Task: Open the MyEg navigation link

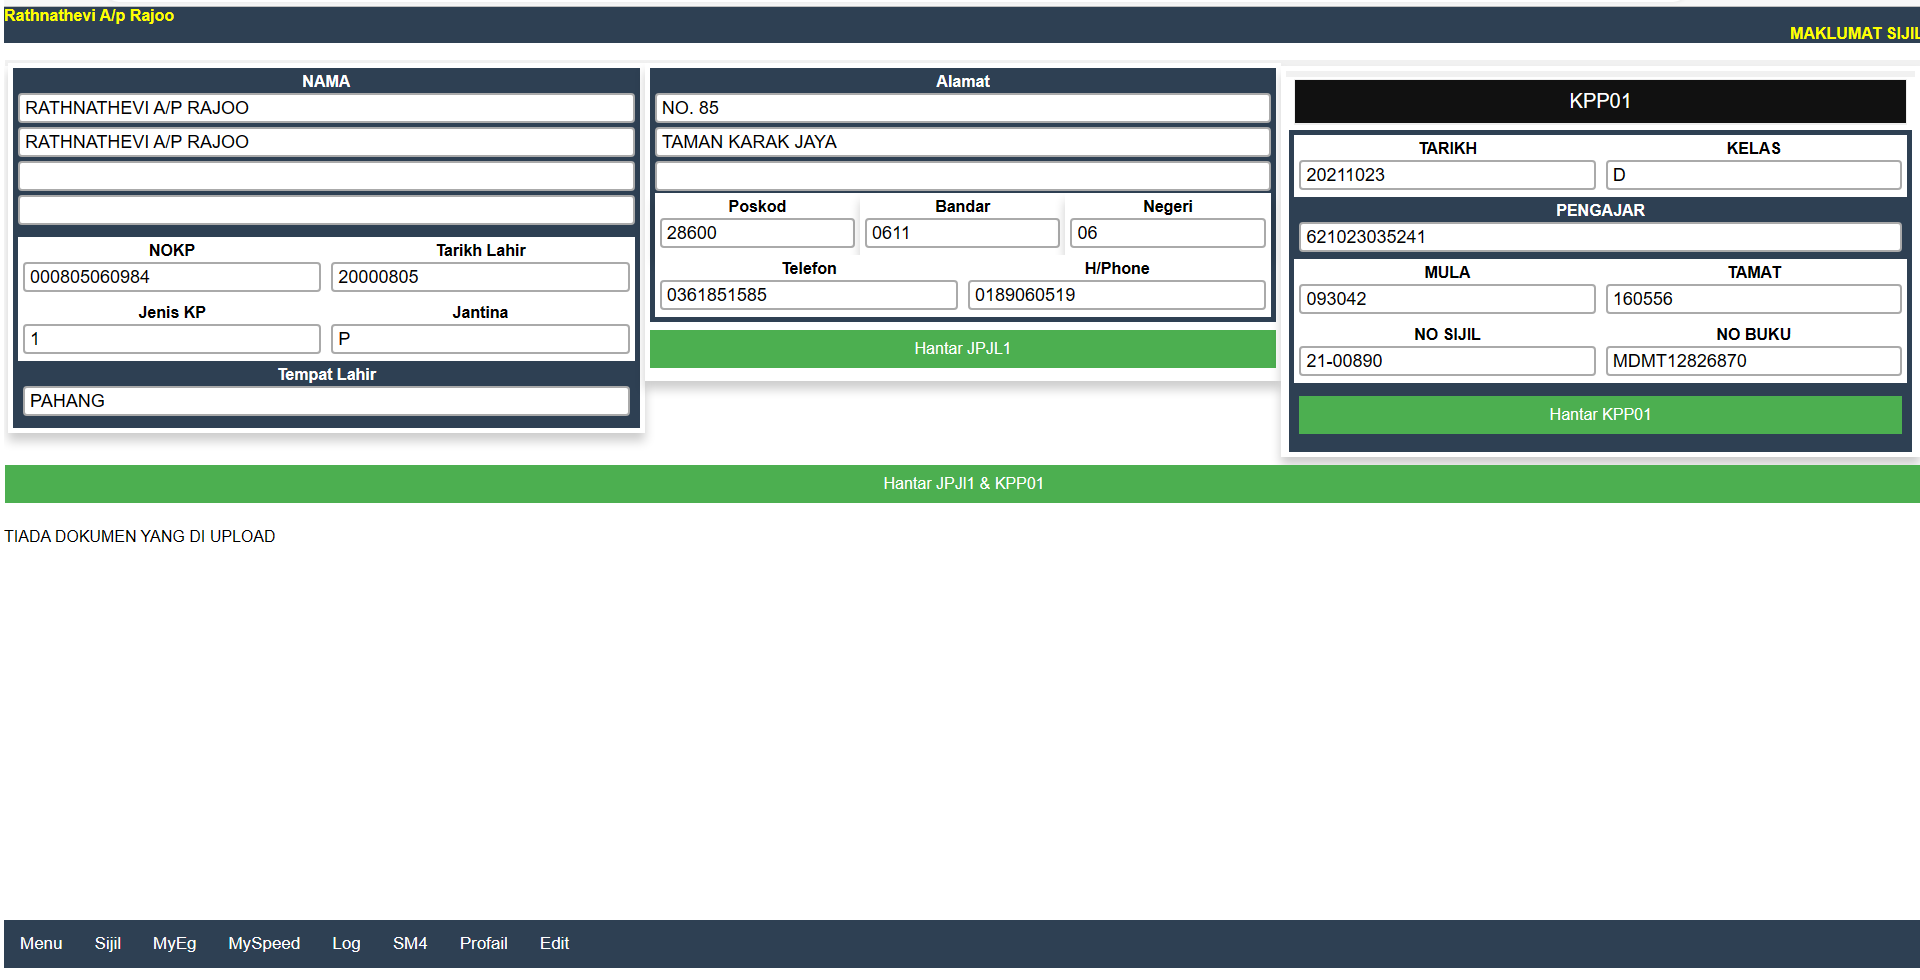Action: pyautogui.click(x=174, y=943)
